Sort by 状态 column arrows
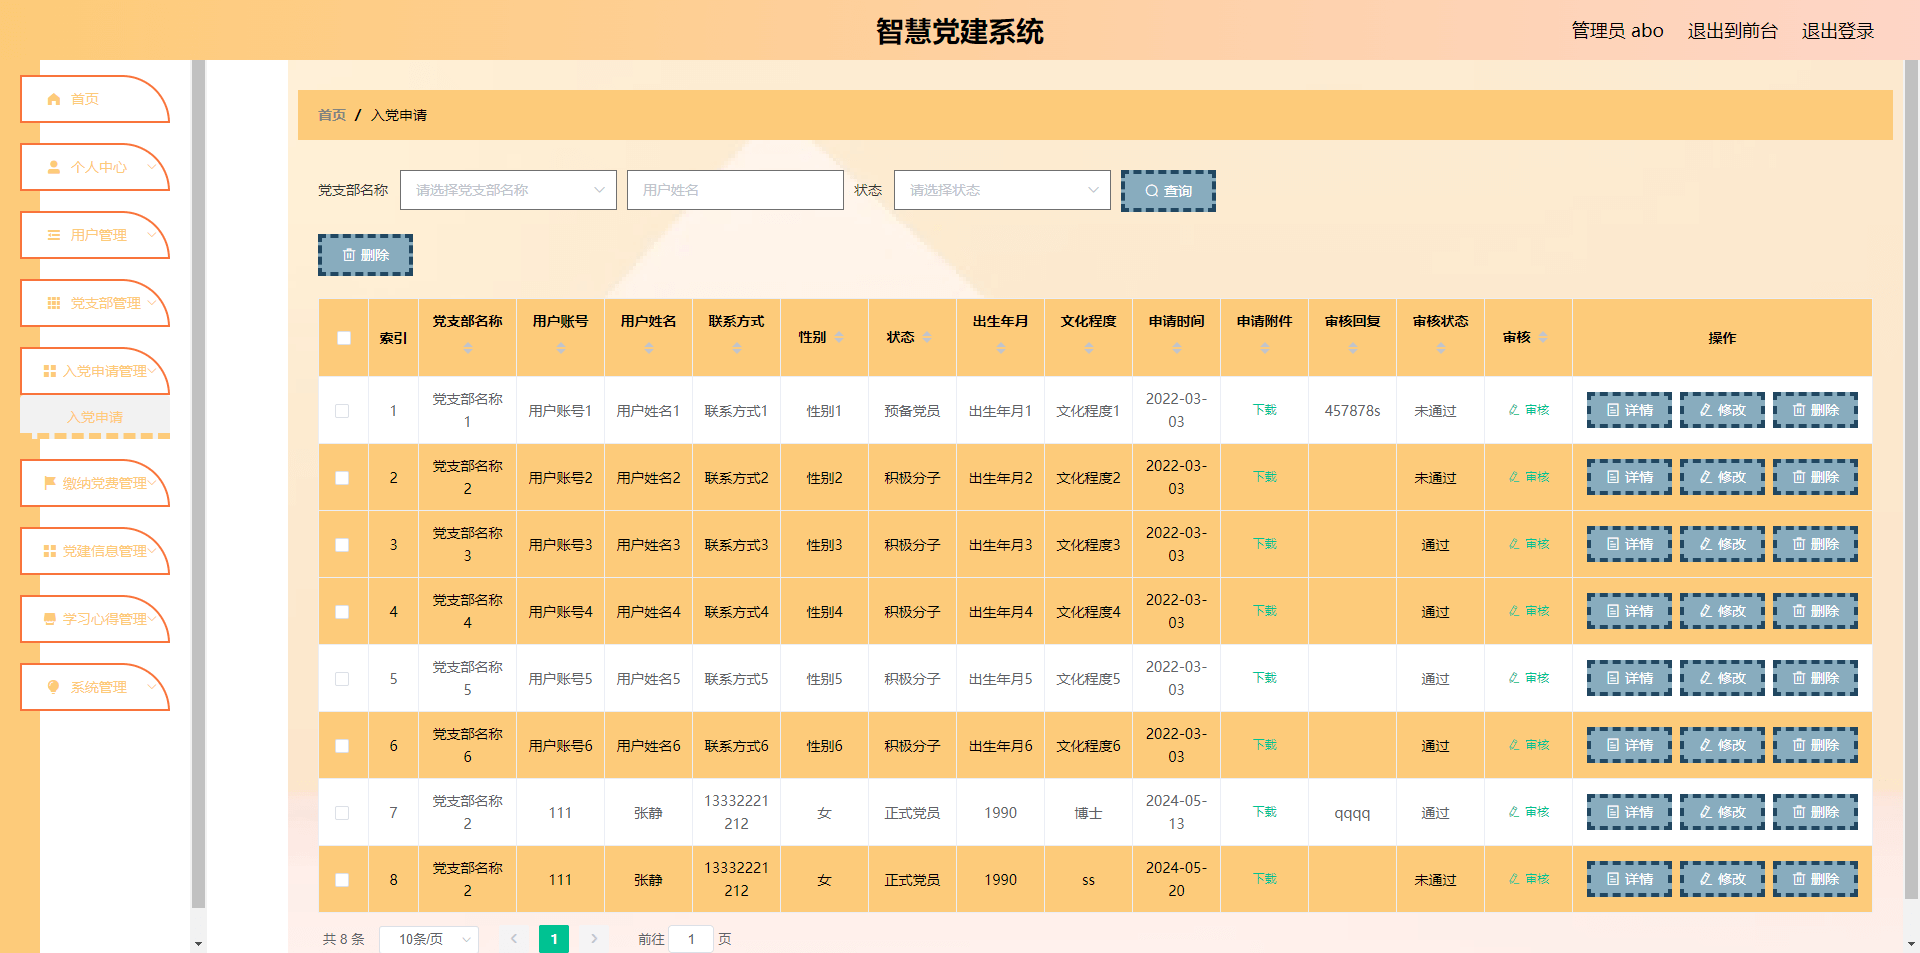Image resolution: width=1920 pixels, height=953 pixels. tap(927, 338)
